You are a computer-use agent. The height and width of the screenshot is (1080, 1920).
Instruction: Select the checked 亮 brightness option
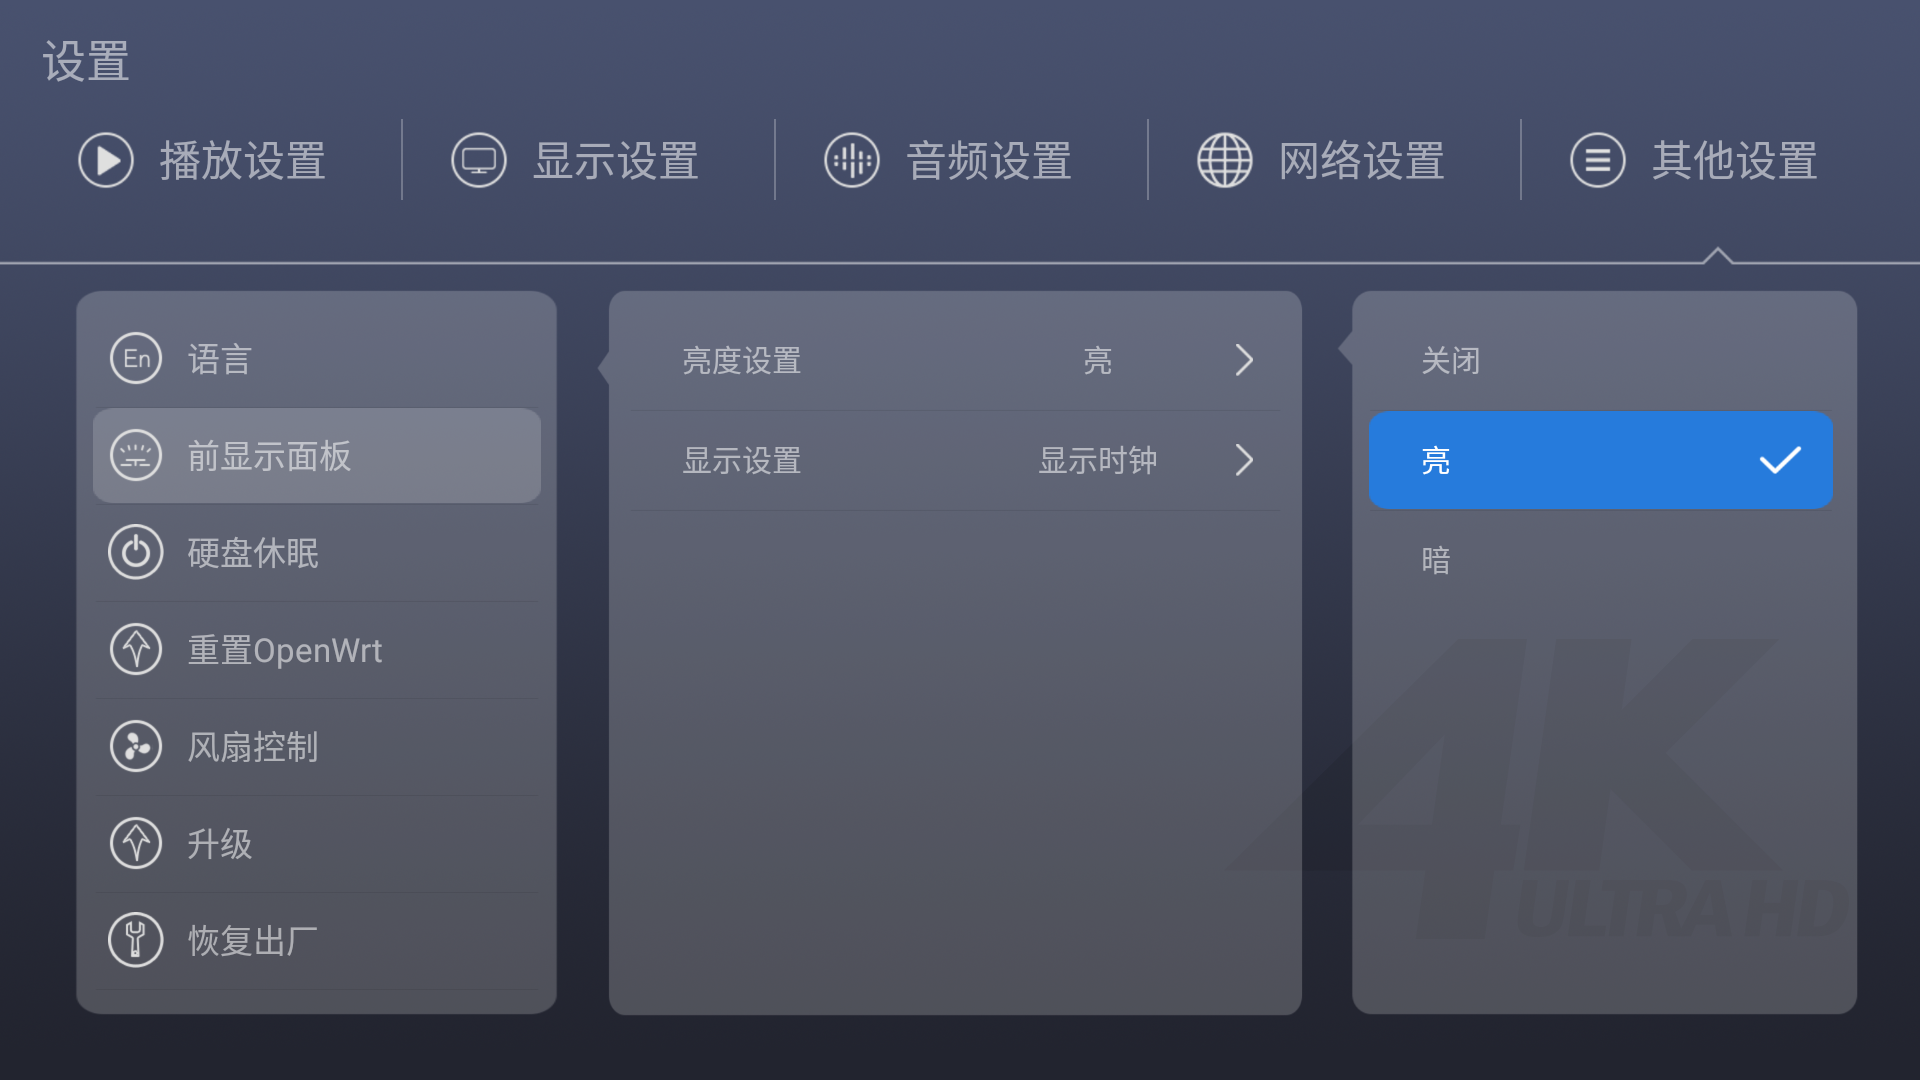click(1601, 460)
